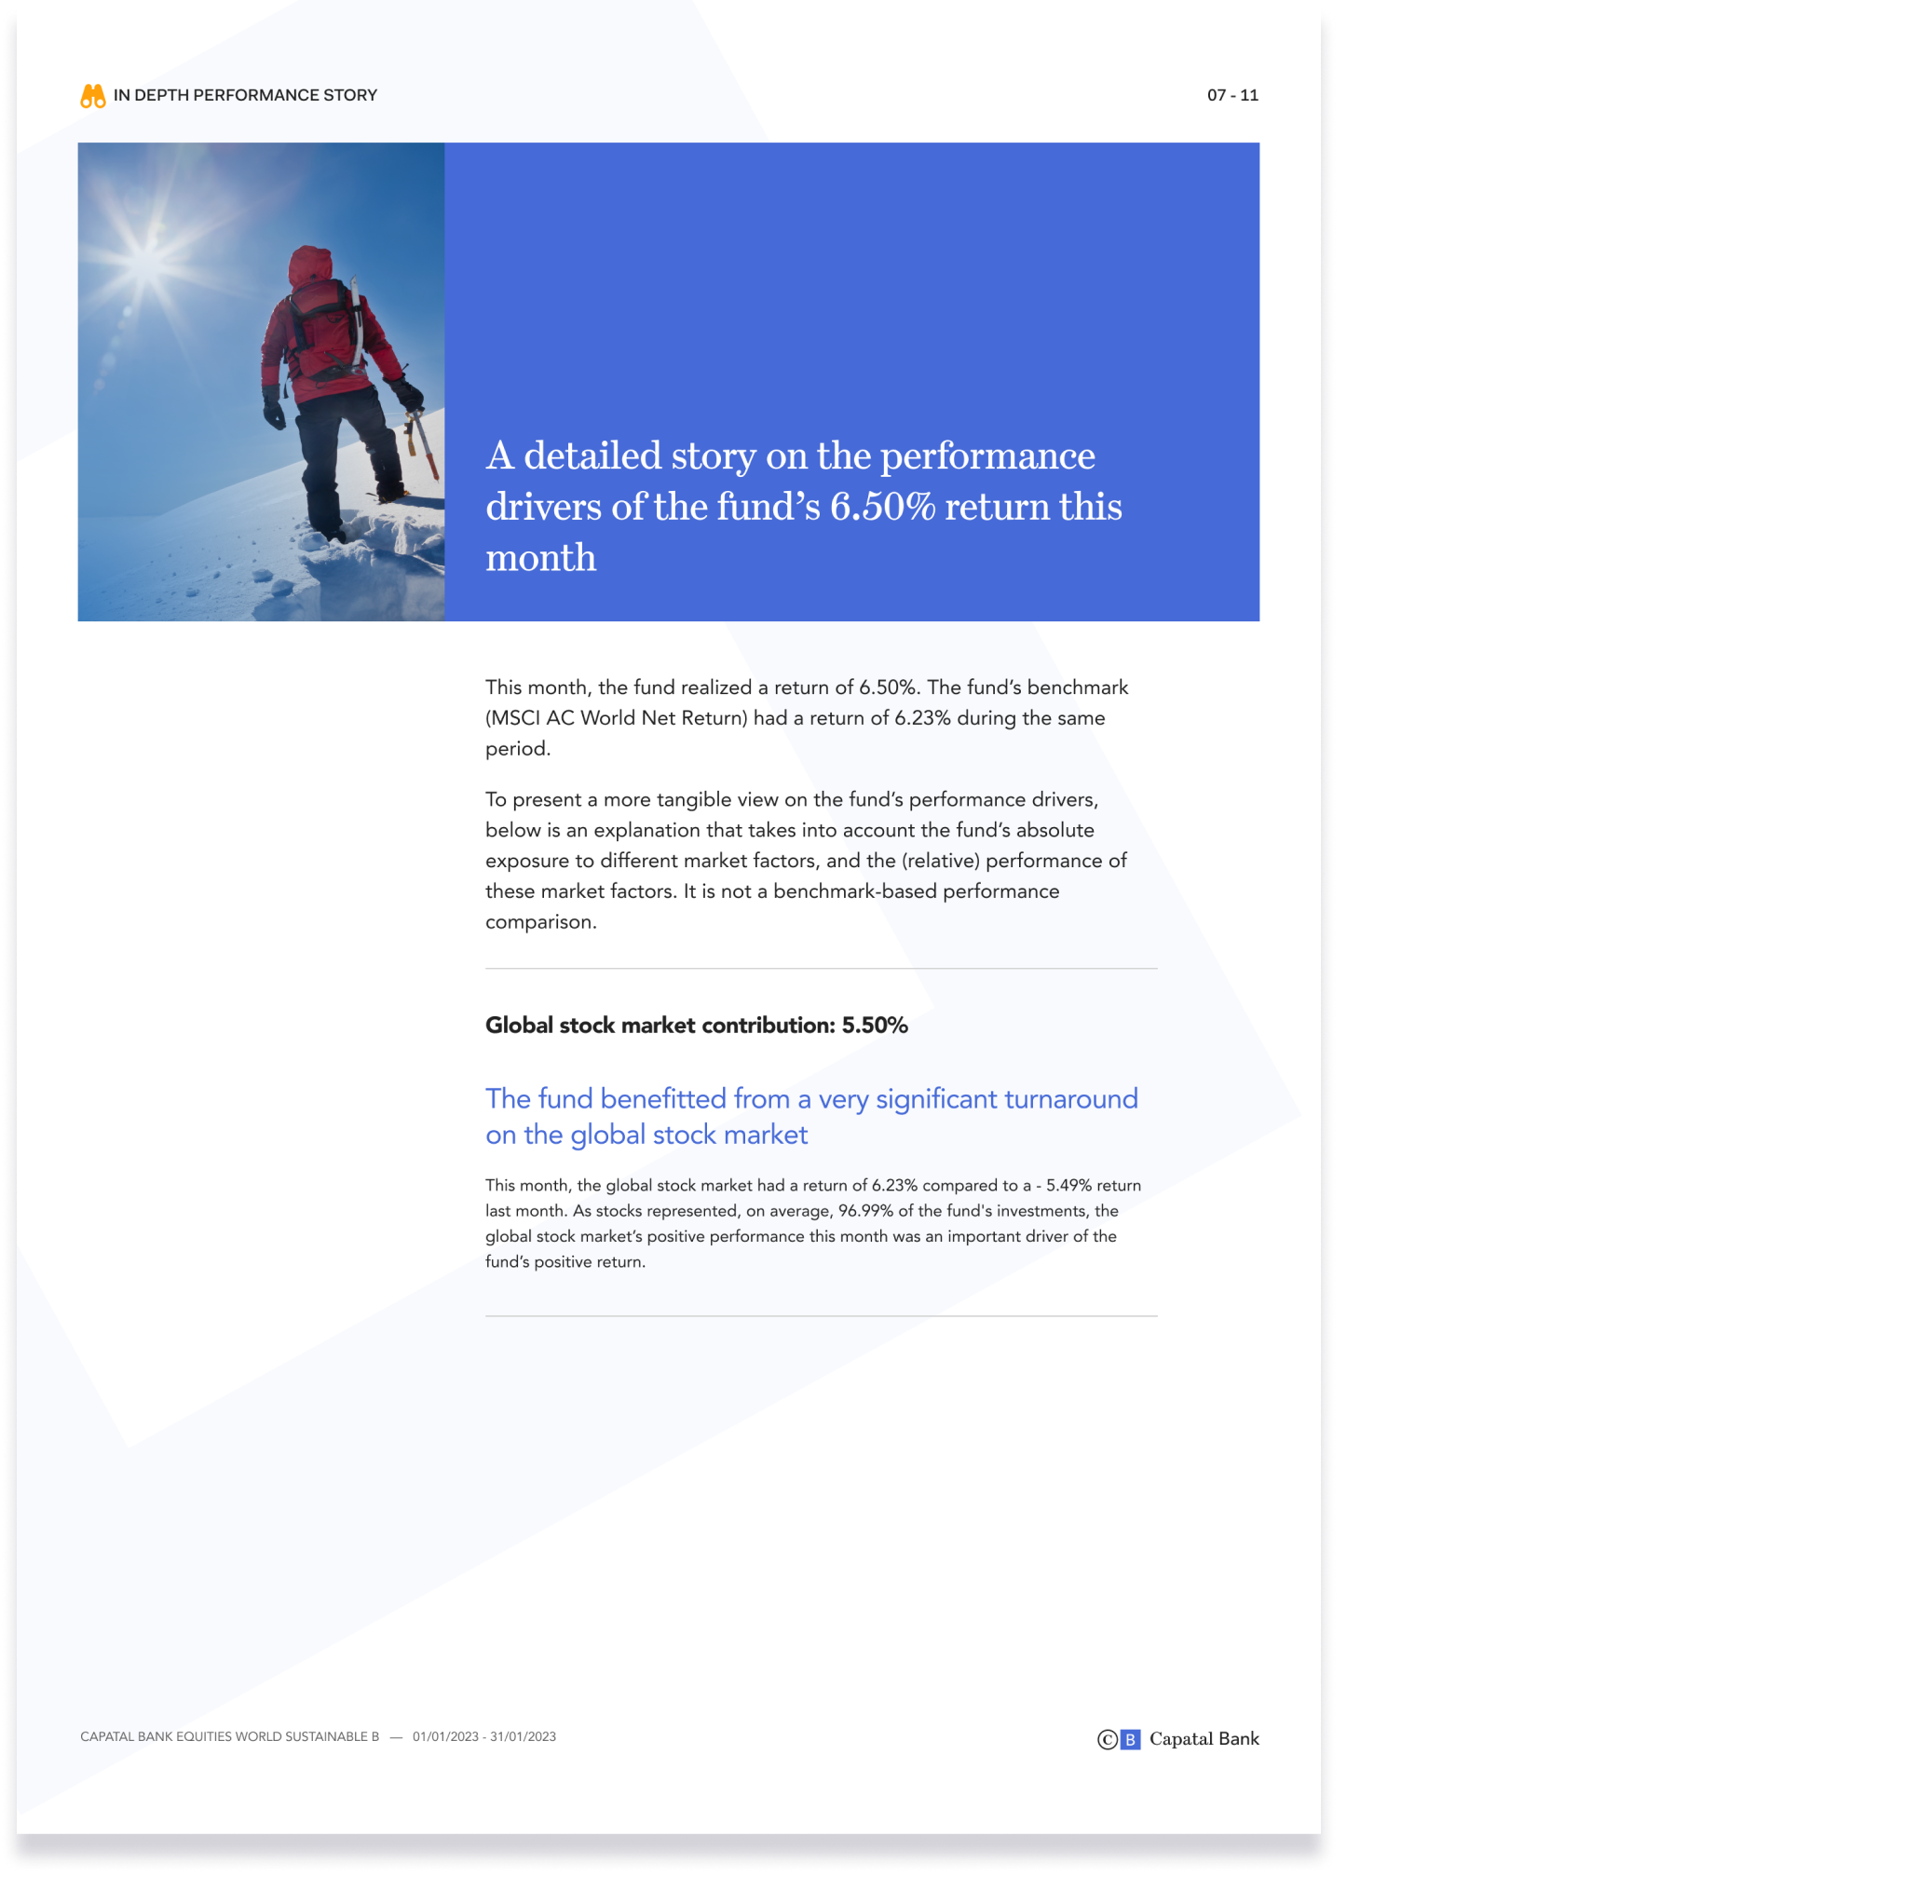
Task: Select the small paragraph about global stock market
Action: (x=812, y=1223)
